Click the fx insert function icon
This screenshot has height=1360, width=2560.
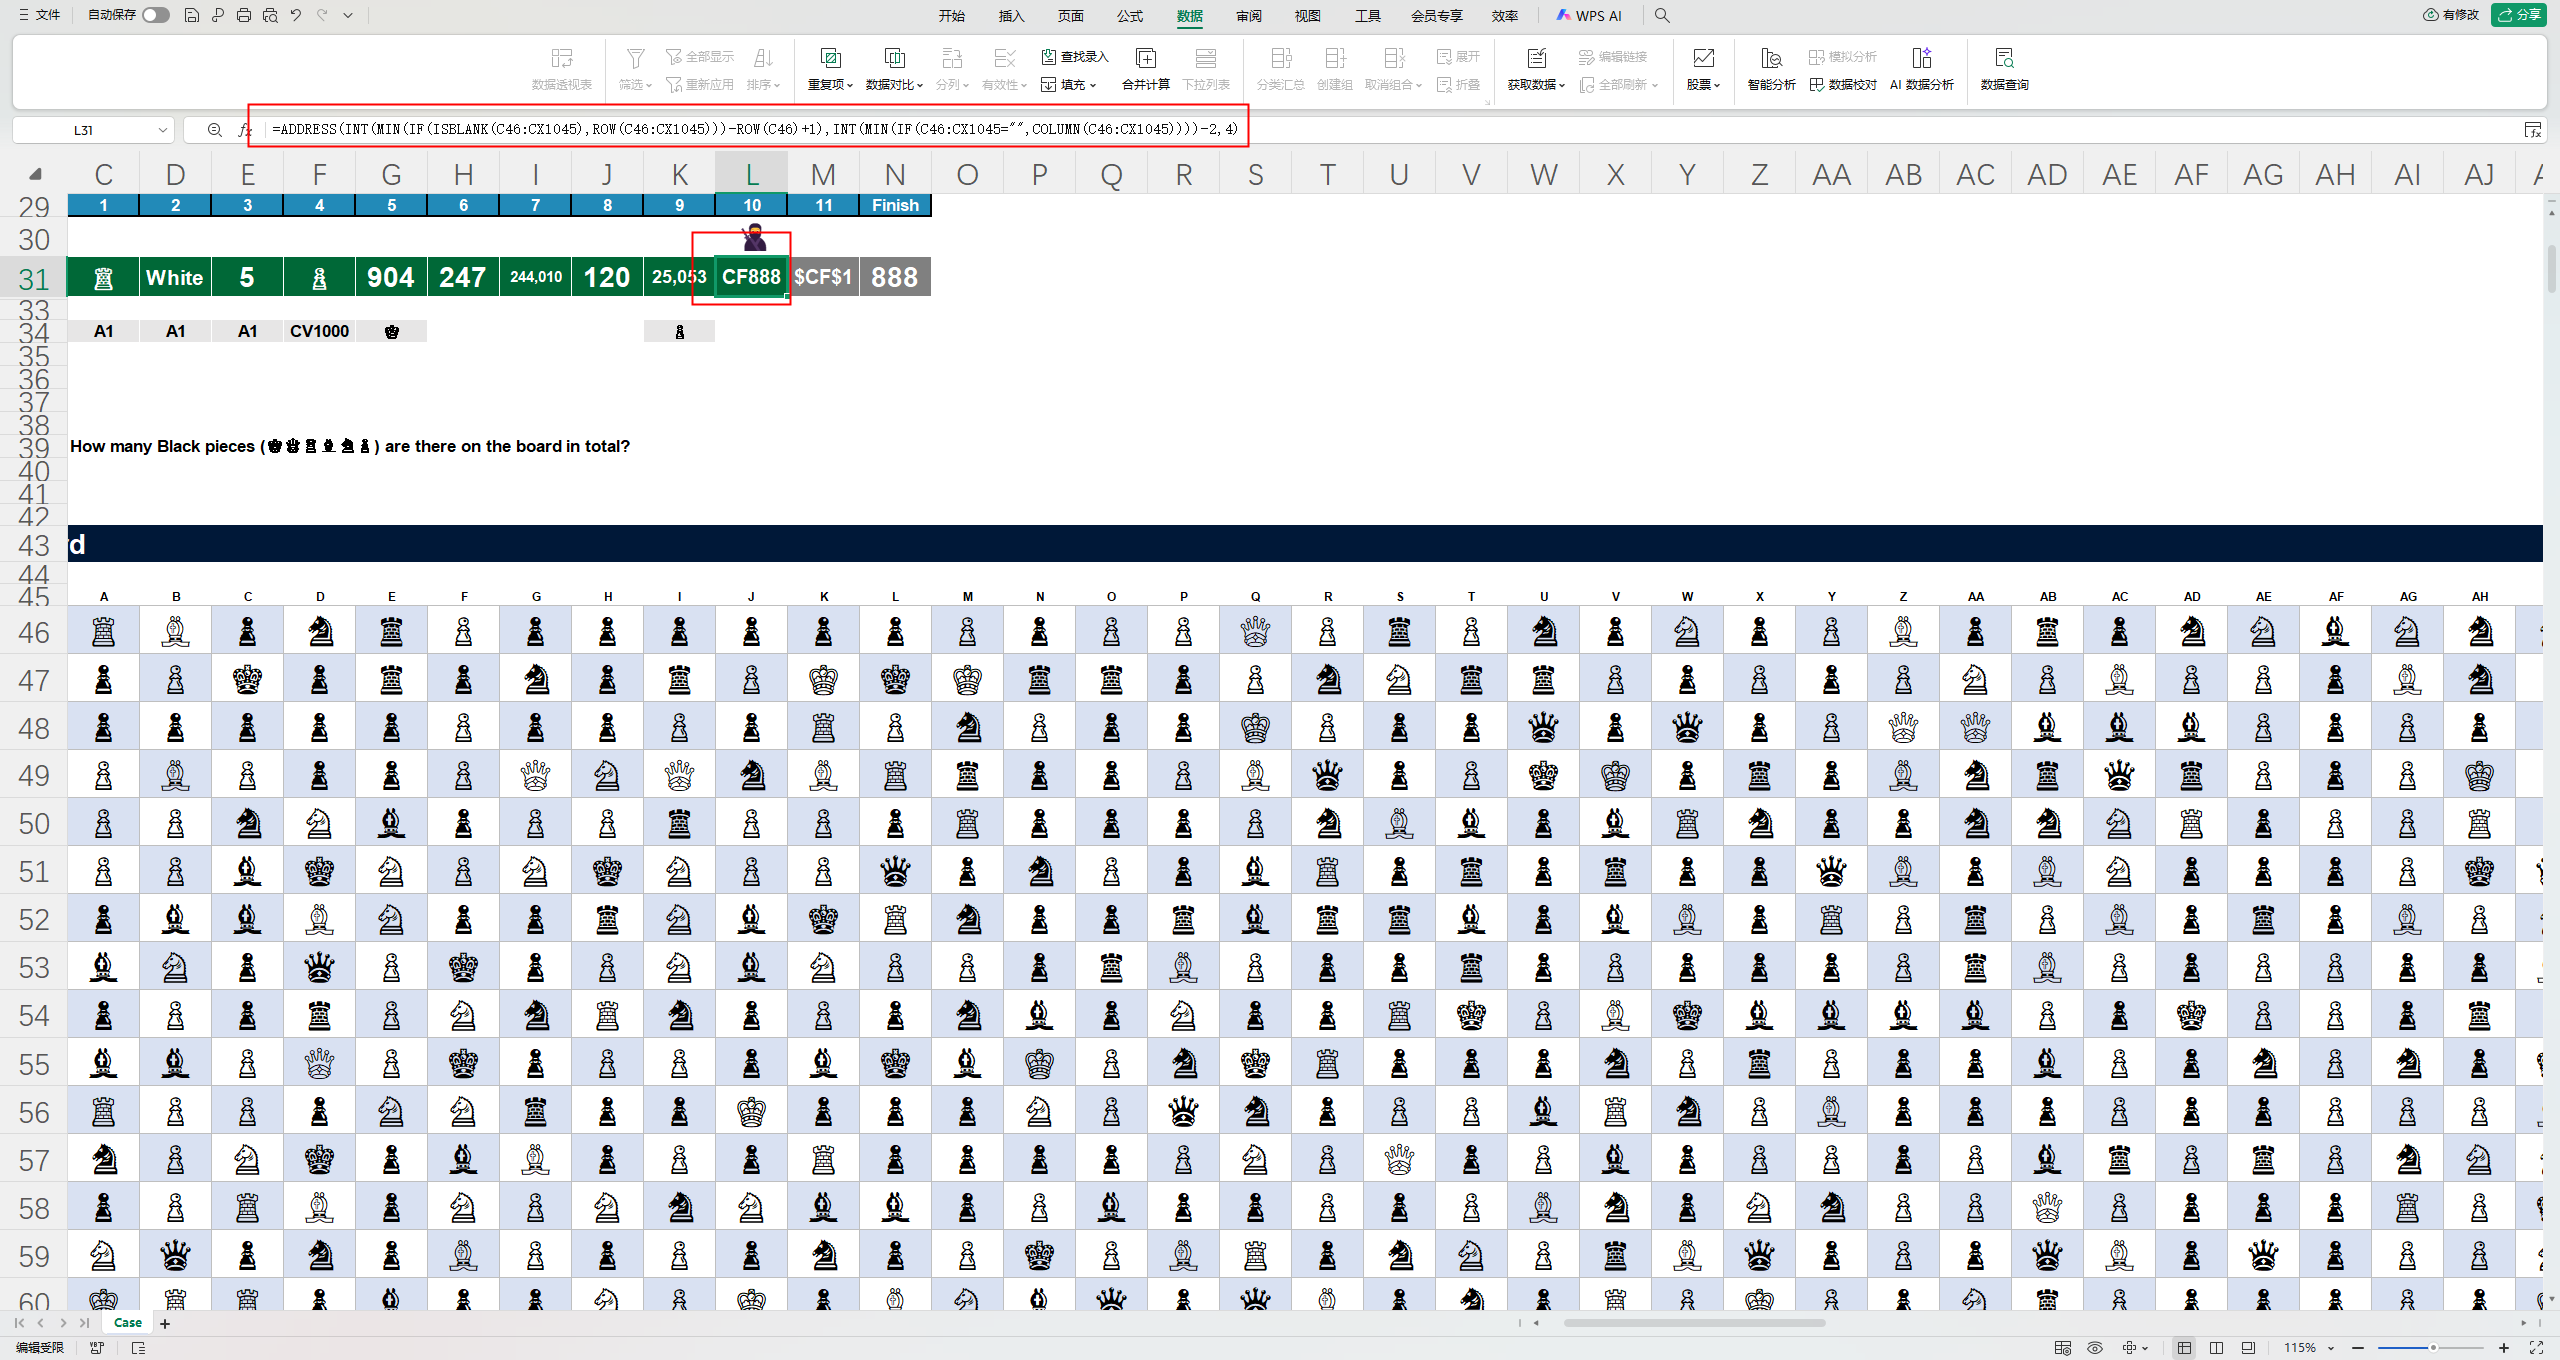point(244,130)
